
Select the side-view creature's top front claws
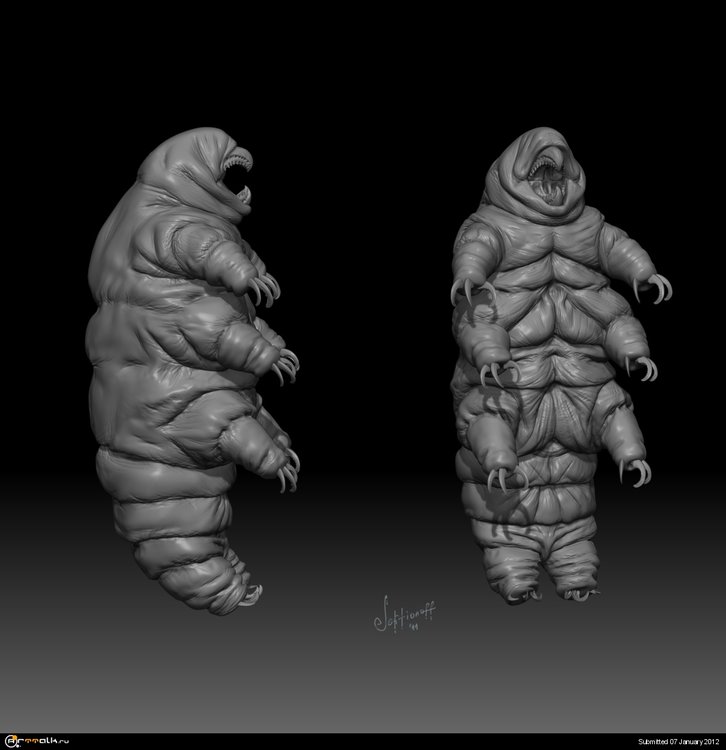click(x=264, y=291)
